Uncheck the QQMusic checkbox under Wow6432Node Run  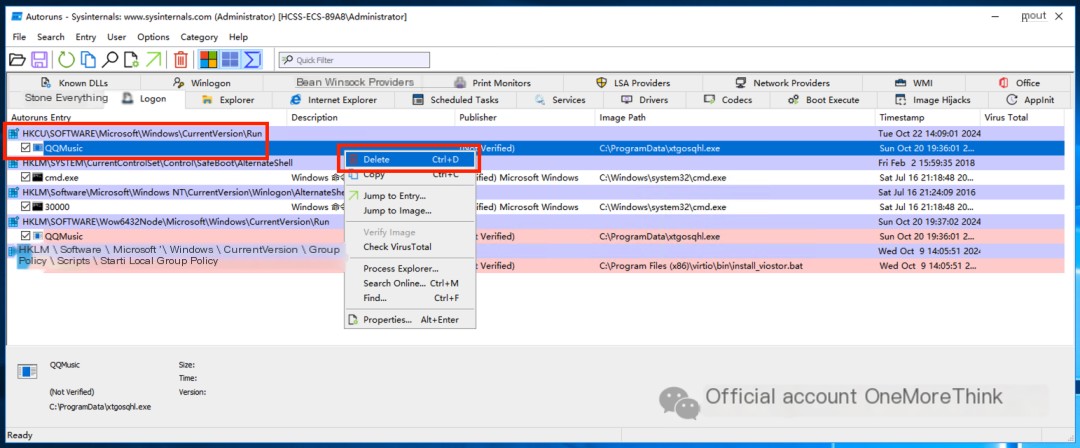click(x=25, y=236)
